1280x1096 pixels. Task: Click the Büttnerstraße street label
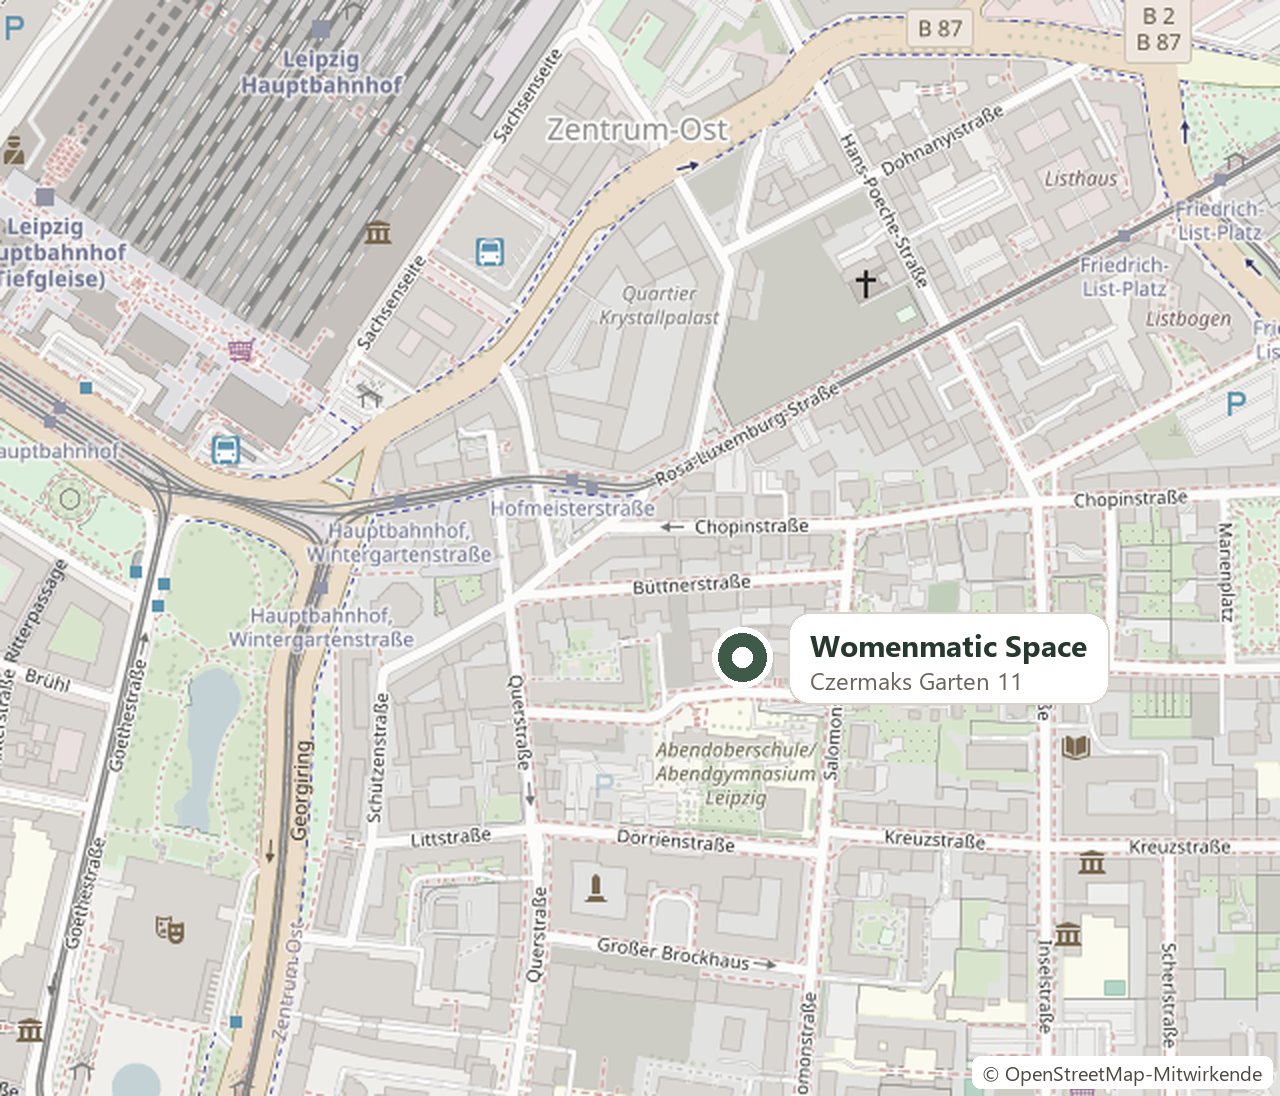tap(692, 583)
